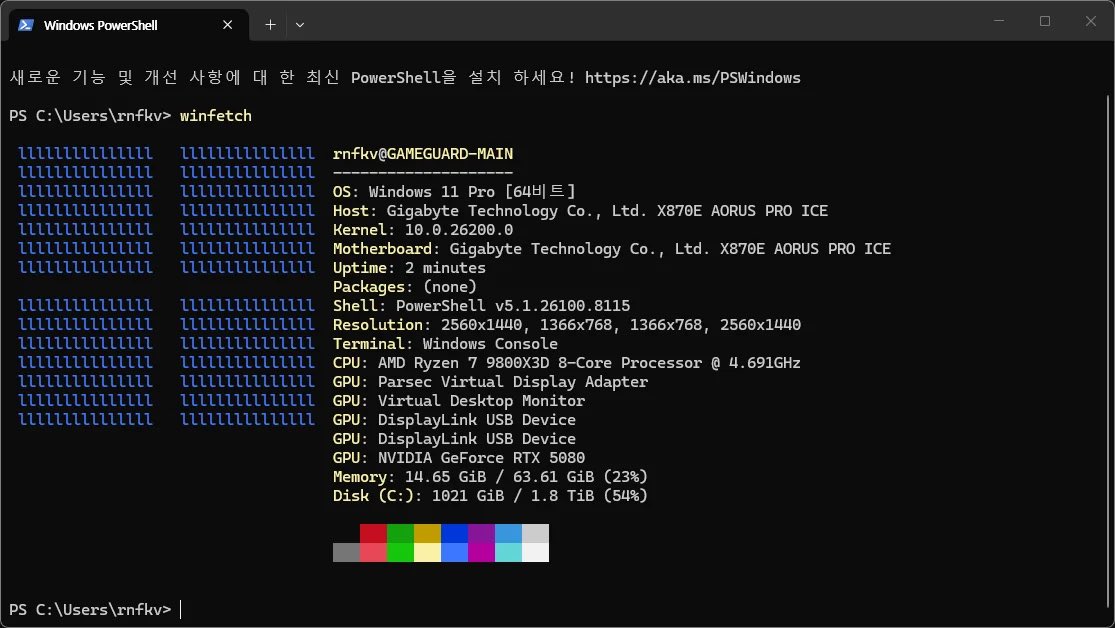Click the Terminal: Windows Console line
1115x628 pixels.
point(445,344)
